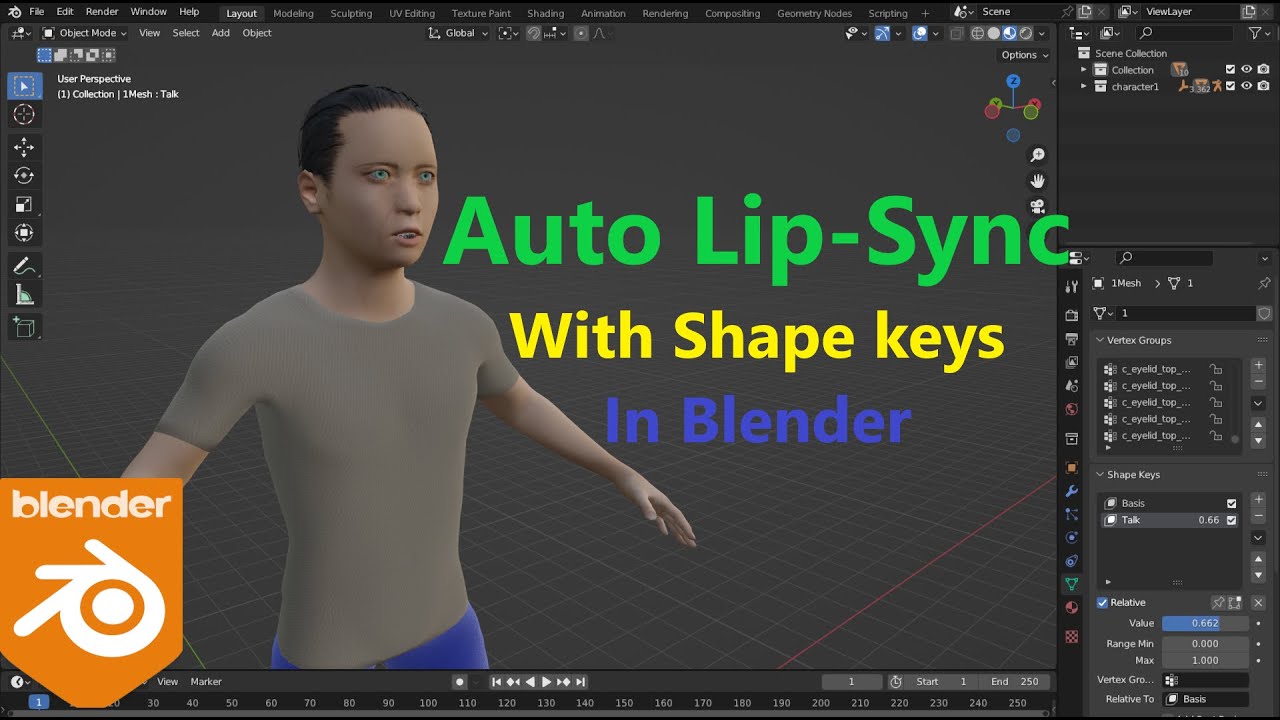
Task: Click the outliner search field
Action: pos(1187,33)
